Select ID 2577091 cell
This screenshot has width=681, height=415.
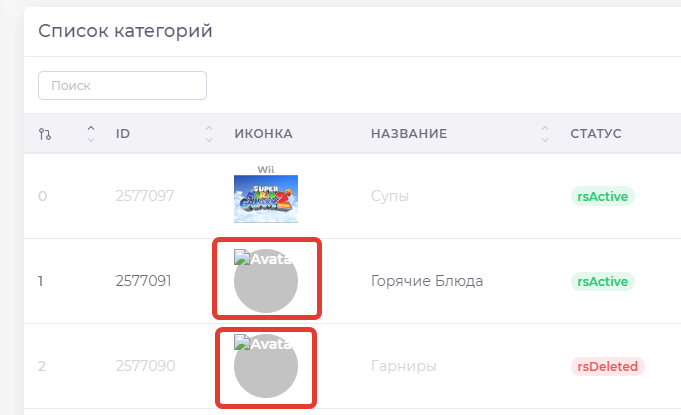144,281
